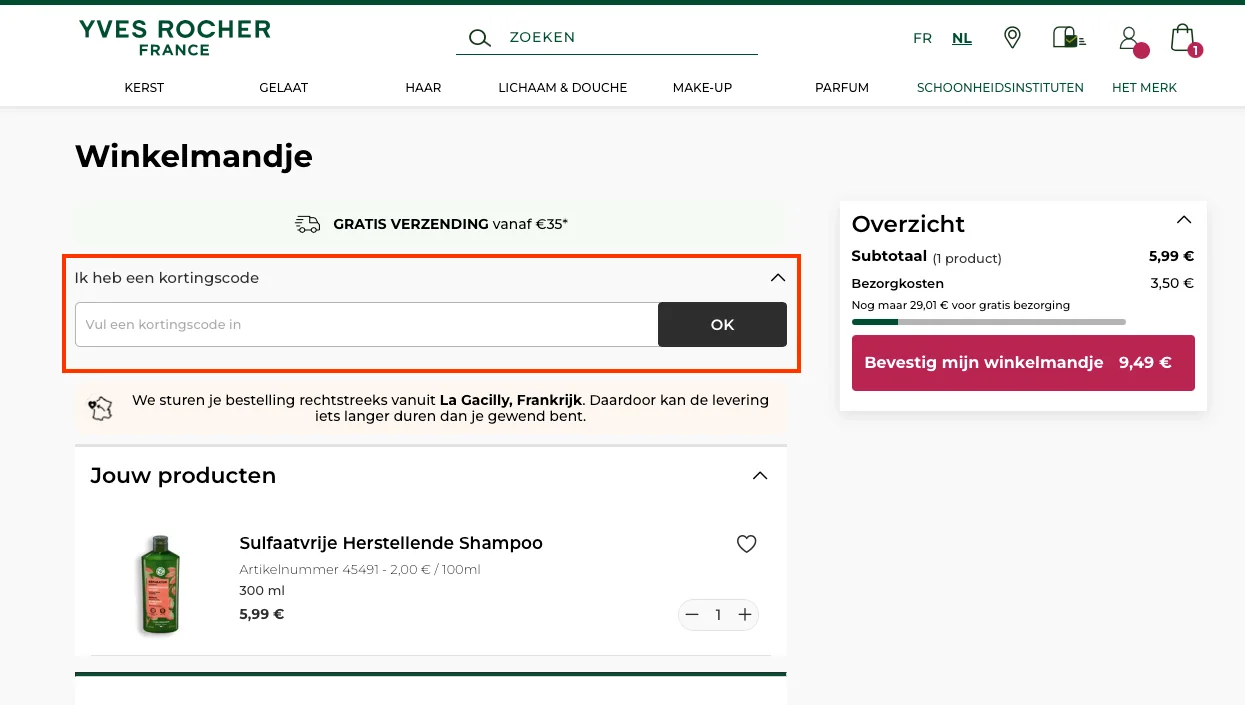Collapse the Jouw producten section
Image resolution: width=1245 pixels, height=705 pixels.
[760, 476]
